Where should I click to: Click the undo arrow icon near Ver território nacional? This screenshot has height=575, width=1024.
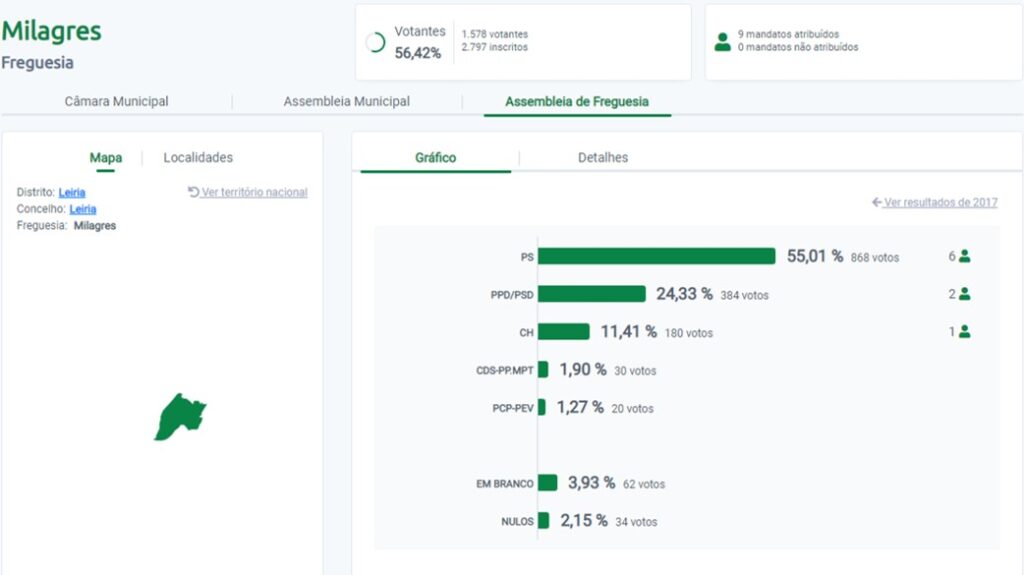pos(194,192)
